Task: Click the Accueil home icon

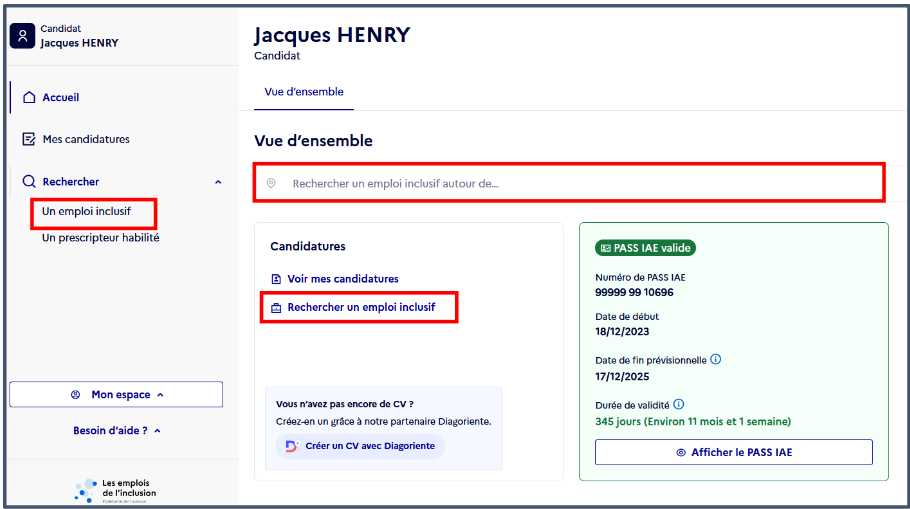Action: click(29, 97)
